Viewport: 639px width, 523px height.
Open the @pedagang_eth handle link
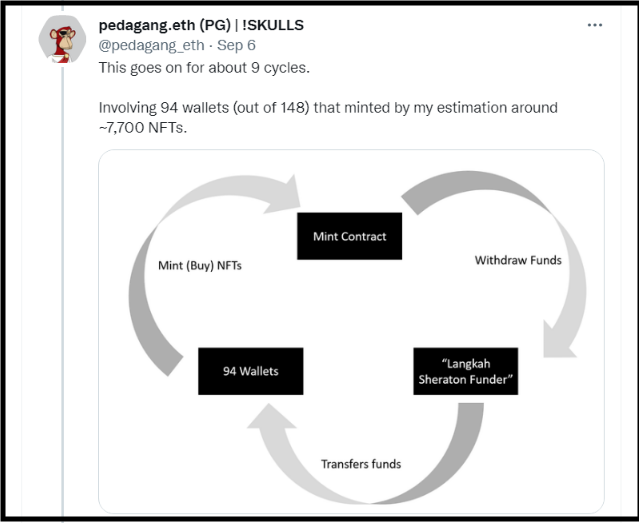152,45
